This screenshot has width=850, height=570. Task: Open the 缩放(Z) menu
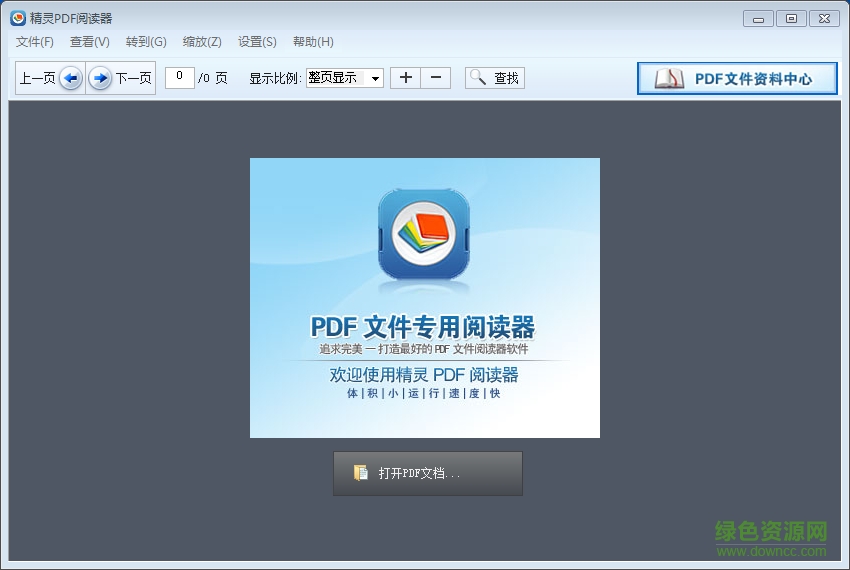(x=202, y=42)
